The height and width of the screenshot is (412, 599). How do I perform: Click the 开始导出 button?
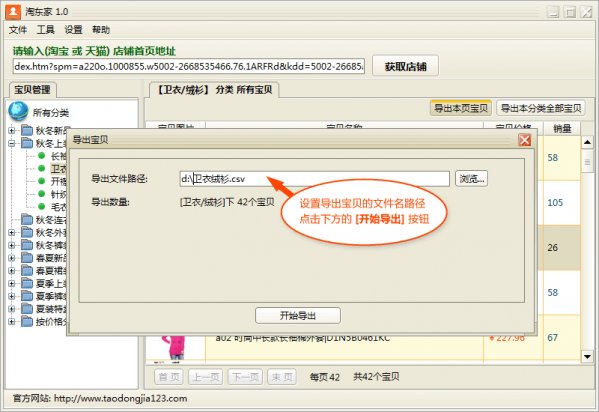coord(298,316)
